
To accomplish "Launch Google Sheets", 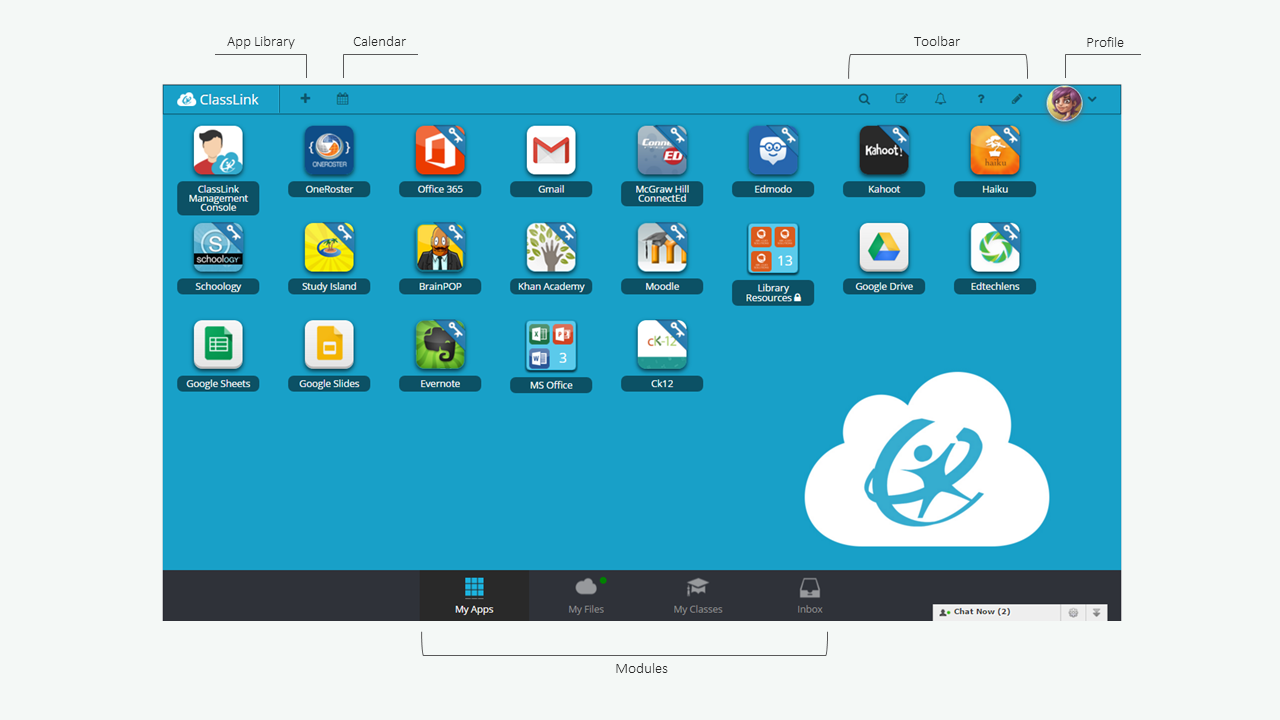I will click(218, 345).
